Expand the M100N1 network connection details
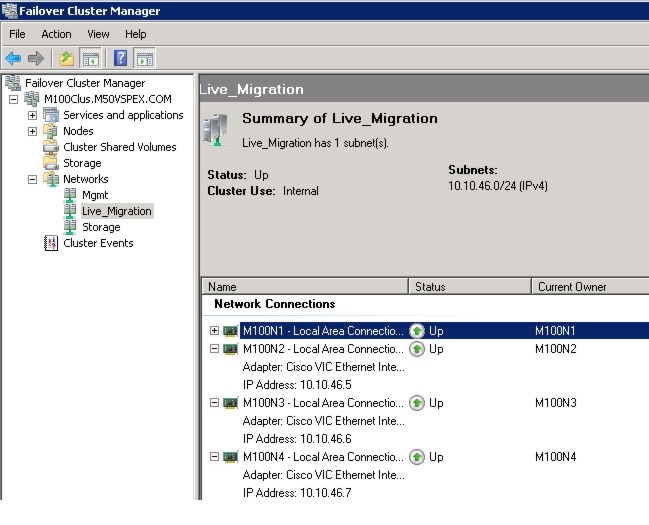This screenshot has height=525, width=649. [214, 330]
